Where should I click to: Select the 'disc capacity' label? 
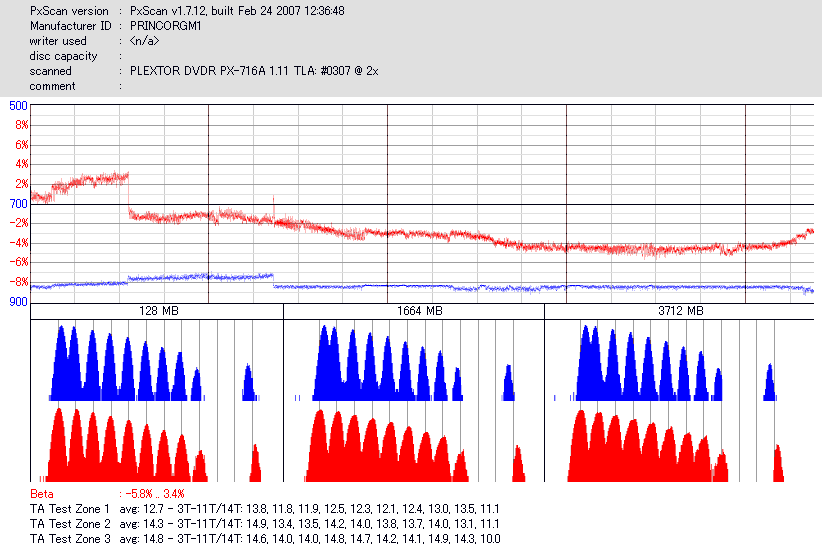(63, 56)
